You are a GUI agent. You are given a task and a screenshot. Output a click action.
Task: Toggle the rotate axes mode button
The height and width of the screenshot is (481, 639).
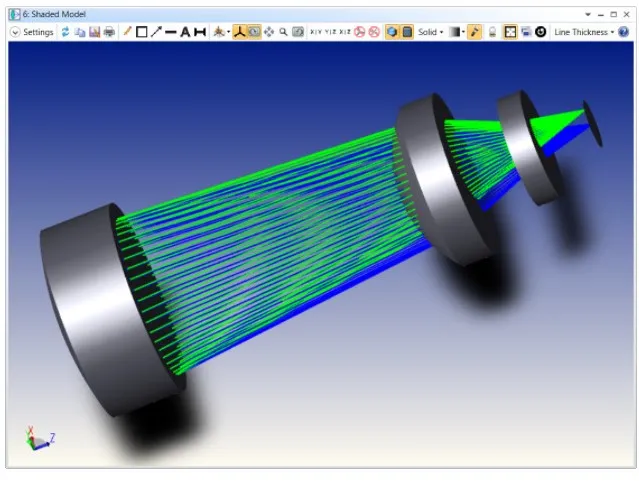coord(240,32)
